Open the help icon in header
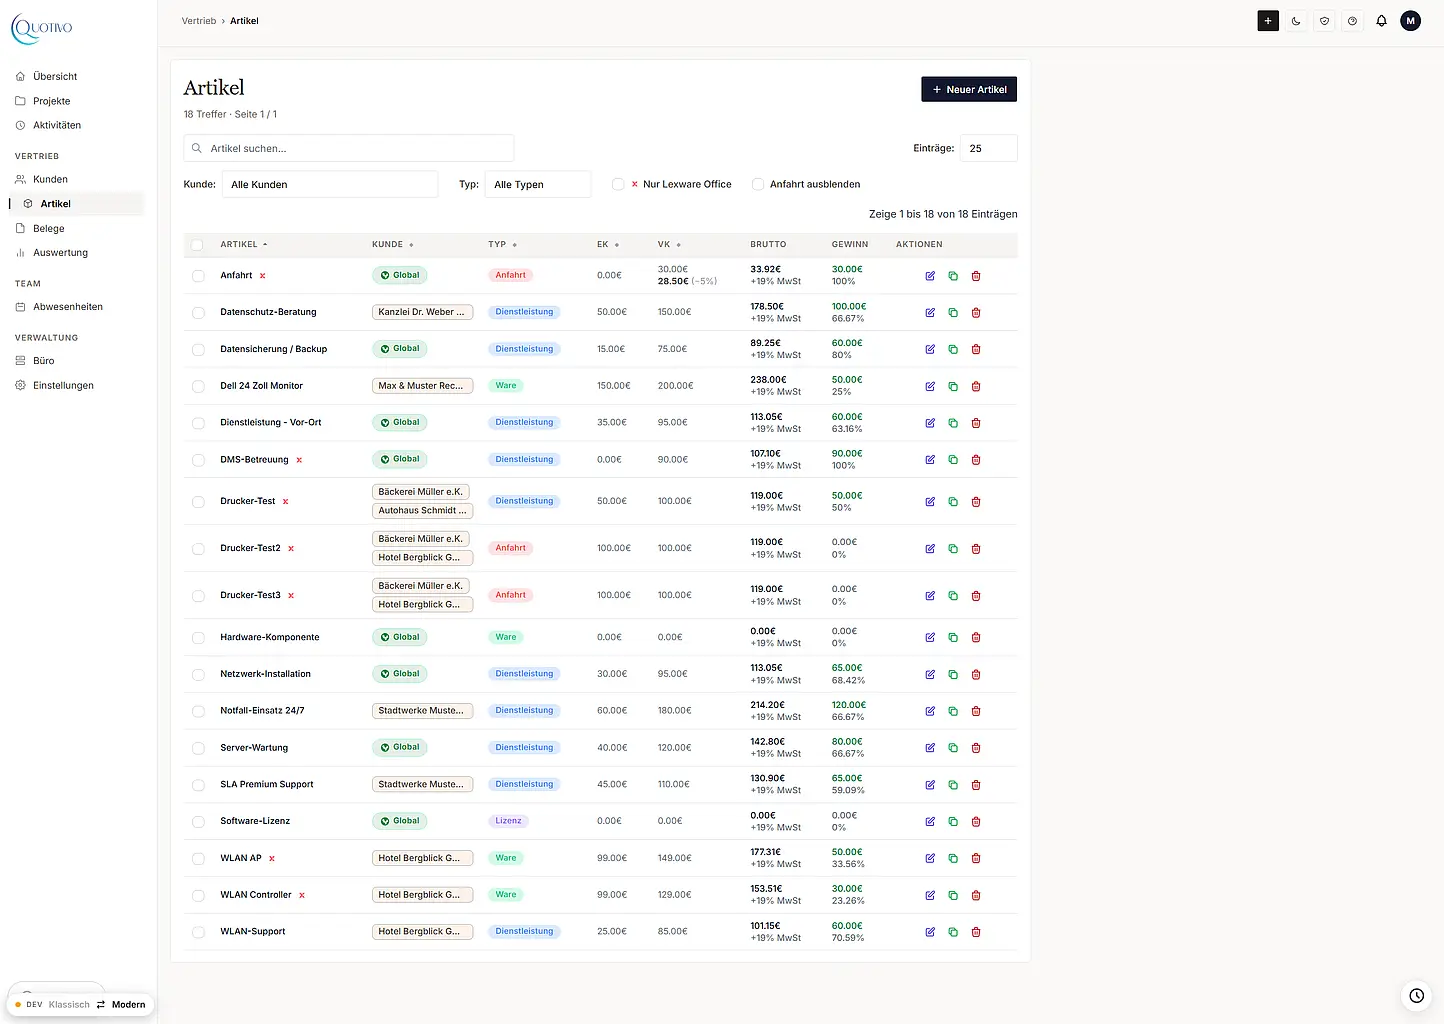The image size is (1444, 1024). tap(1352, 21)
